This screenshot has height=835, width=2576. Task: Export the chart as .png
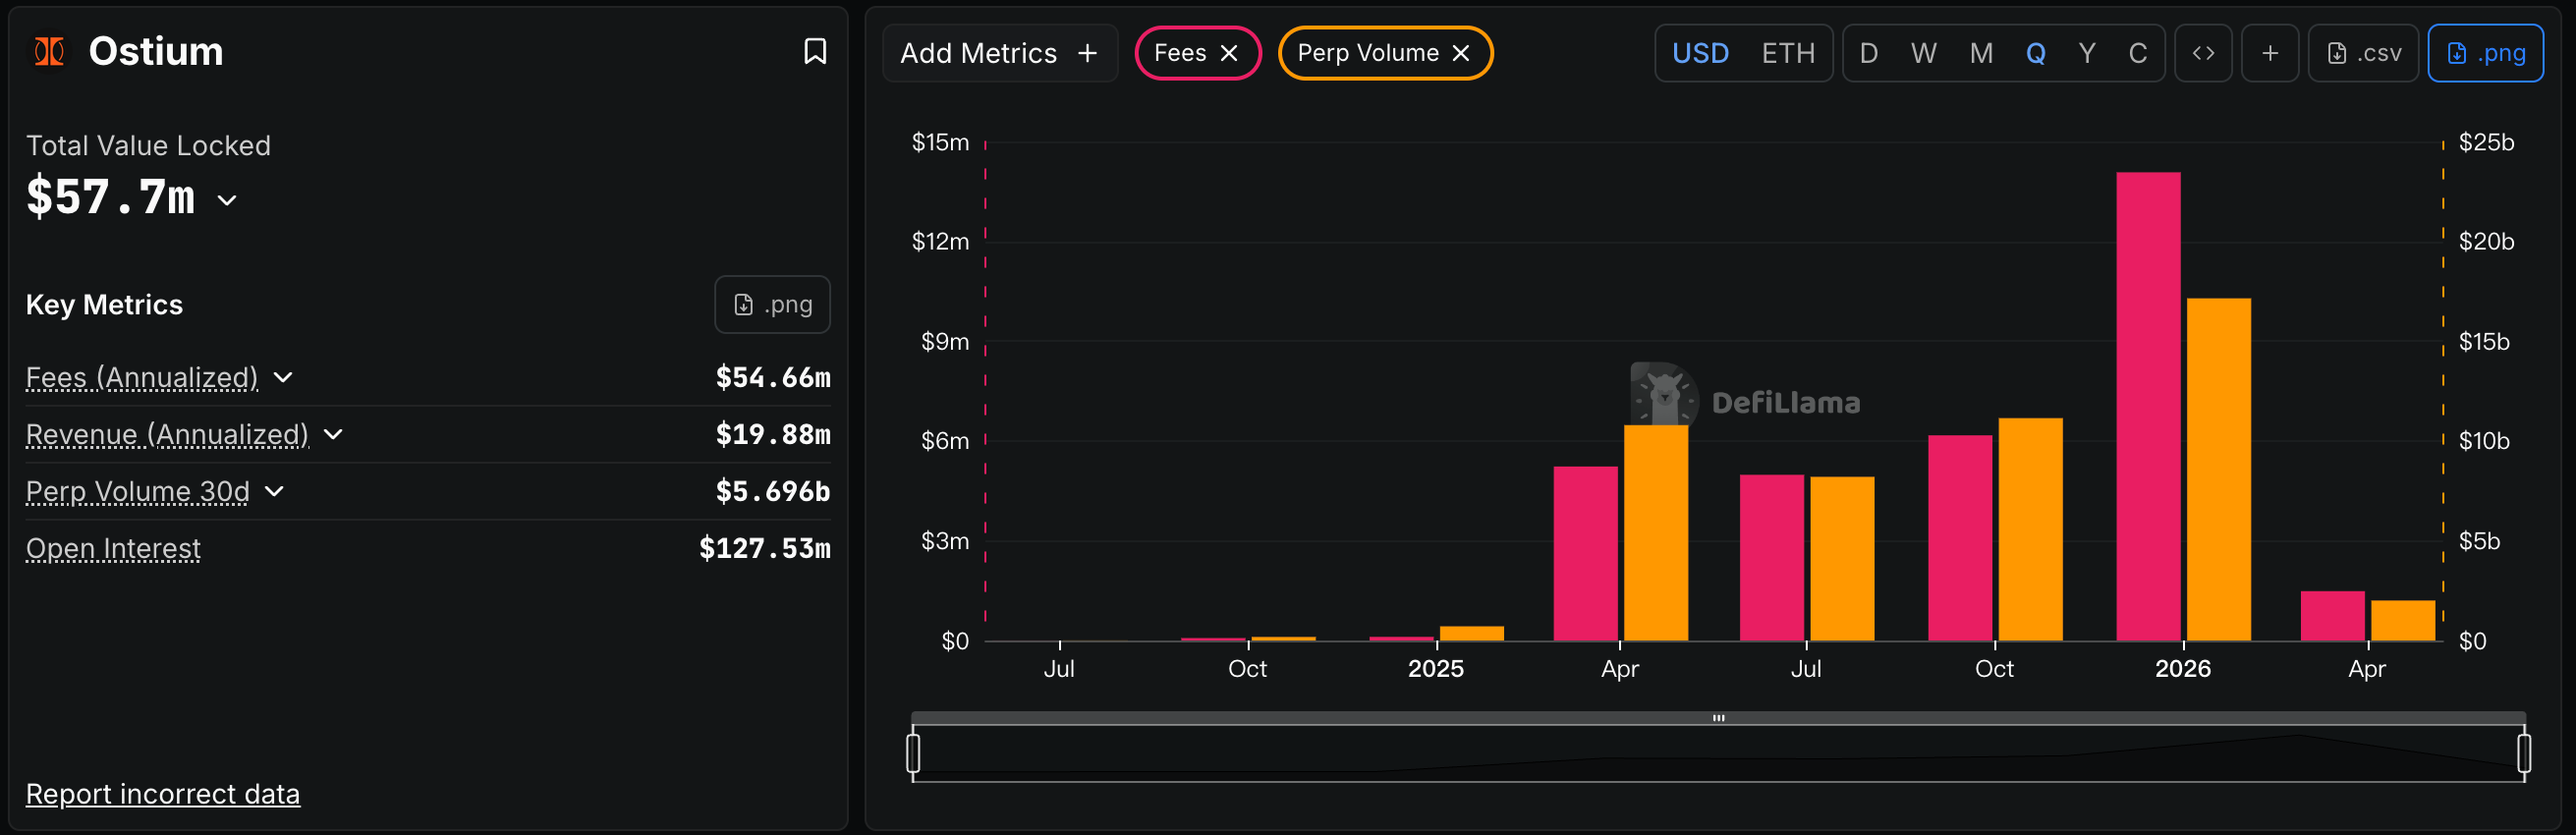2485,53
